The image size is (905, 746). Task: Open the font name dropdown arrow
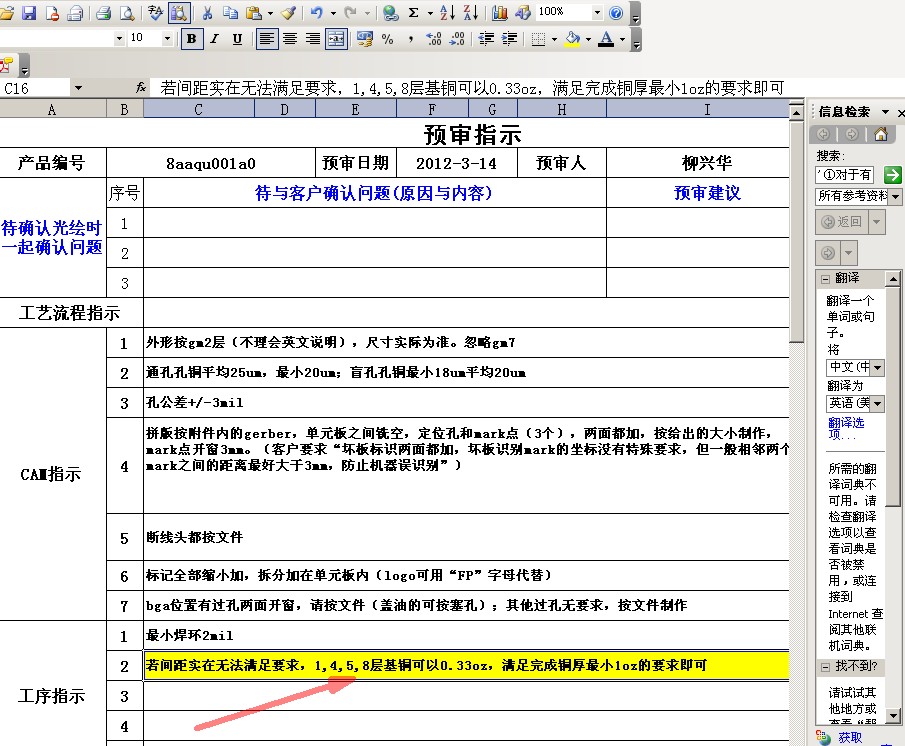coord(119,39)
